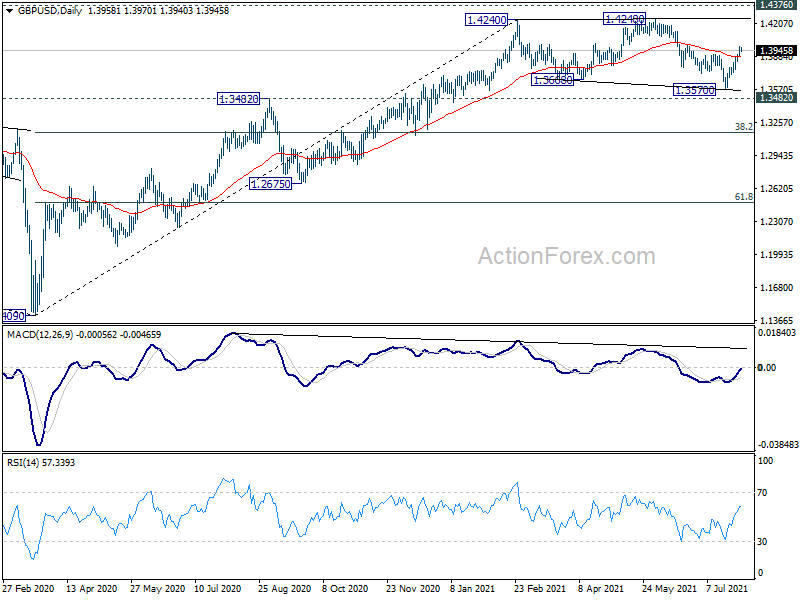This screenshot has width=800, height=600.
Task: Click the RSI 100 axis value
Action: click(765, 461)
